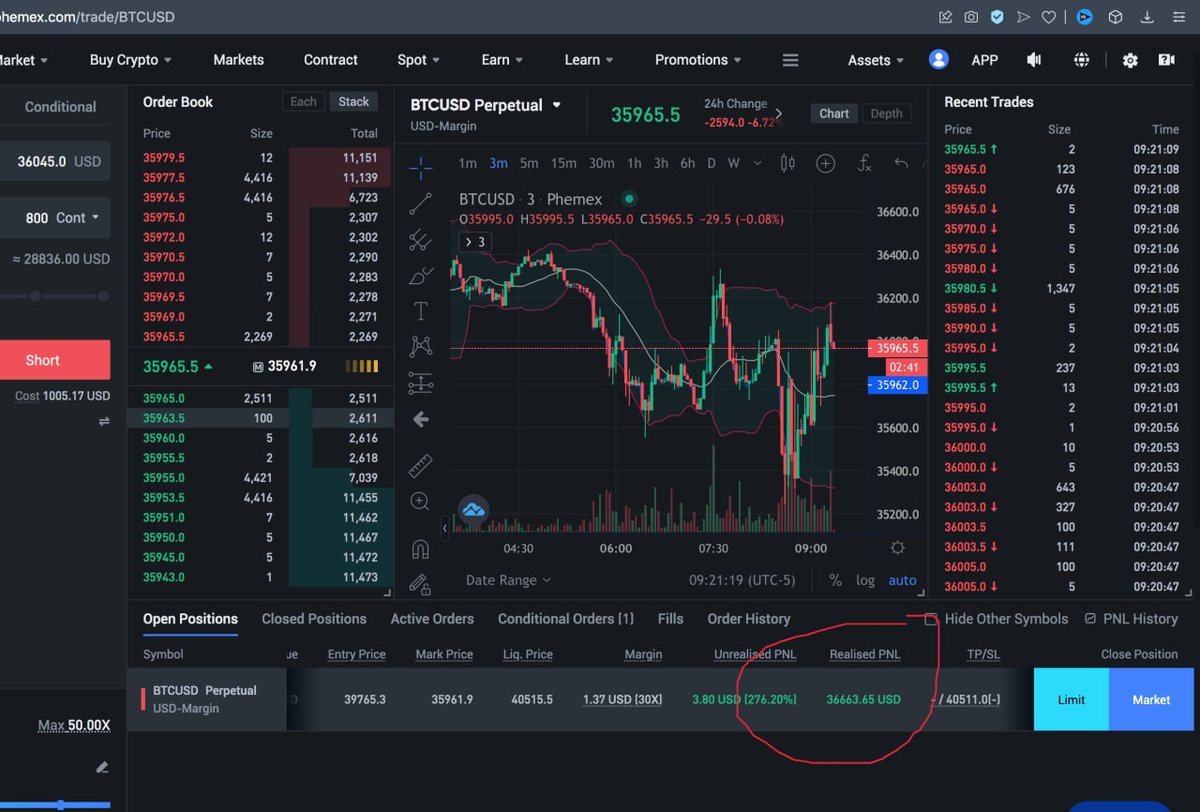
Task: Click the browser ad-blocker shield icon
Action: 997,17
